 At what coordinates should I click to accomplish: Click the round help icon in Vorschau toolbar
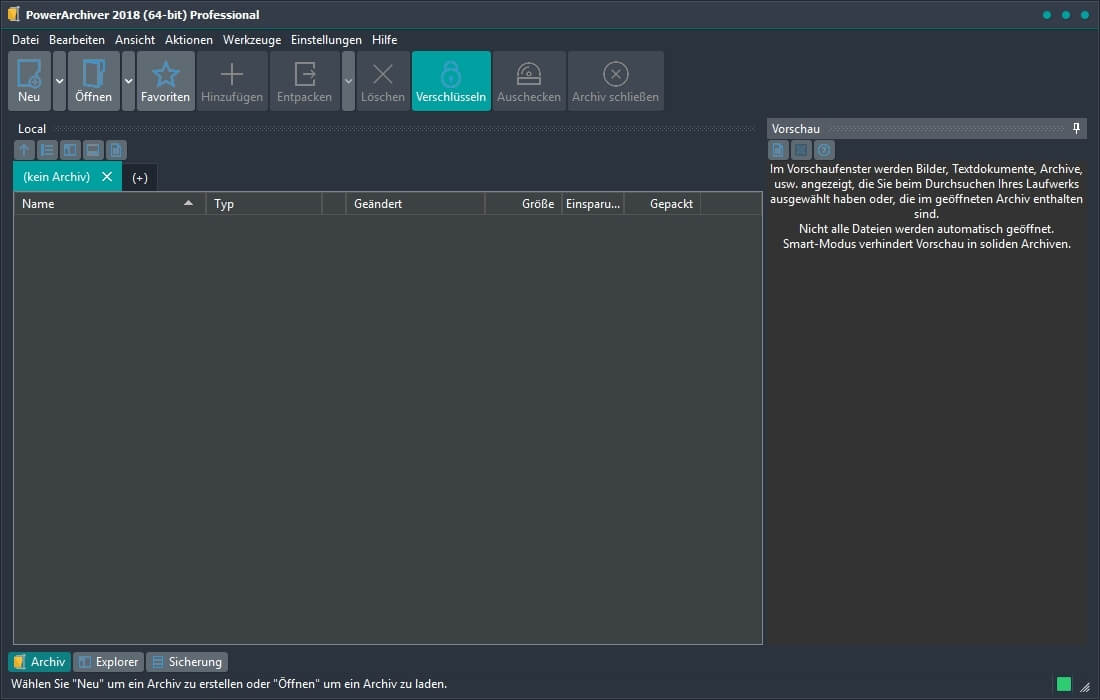824,150
